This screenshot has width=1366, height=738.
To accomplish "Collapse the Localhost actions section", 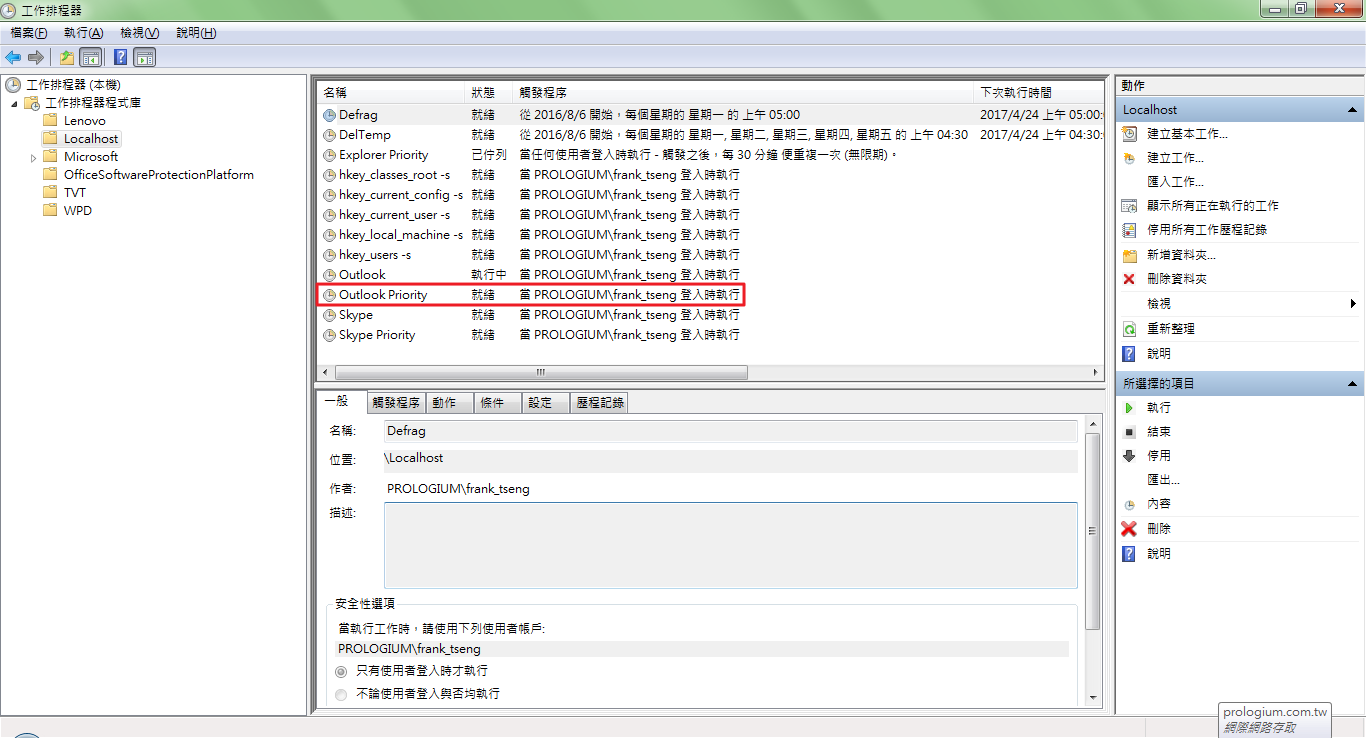I will coord(1352,110).
